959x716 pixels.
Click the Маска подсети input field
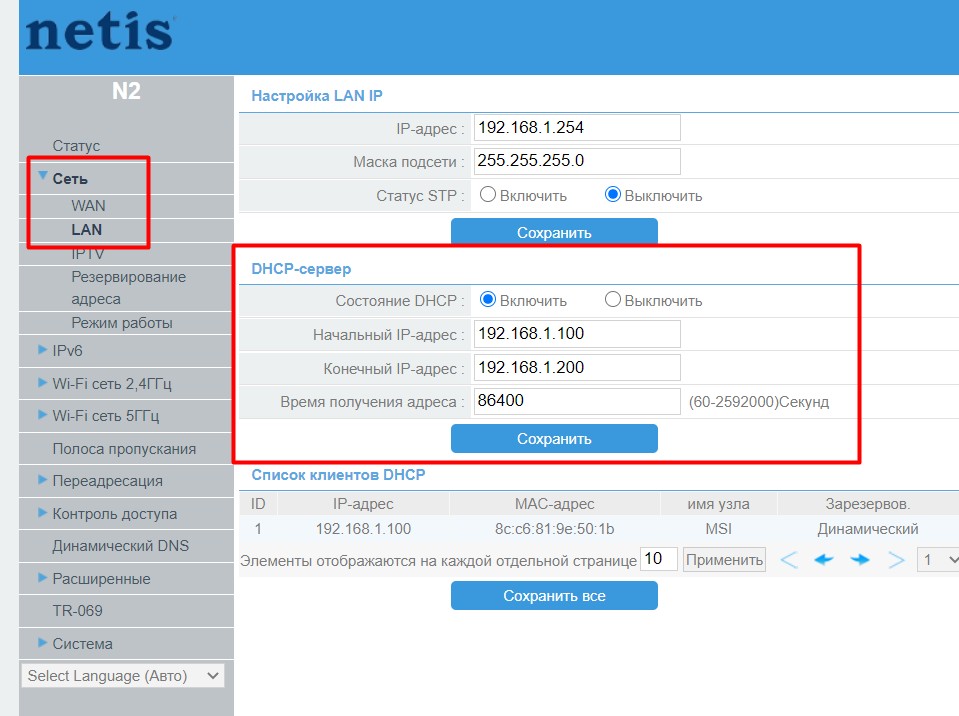click(x=577, y=161)
